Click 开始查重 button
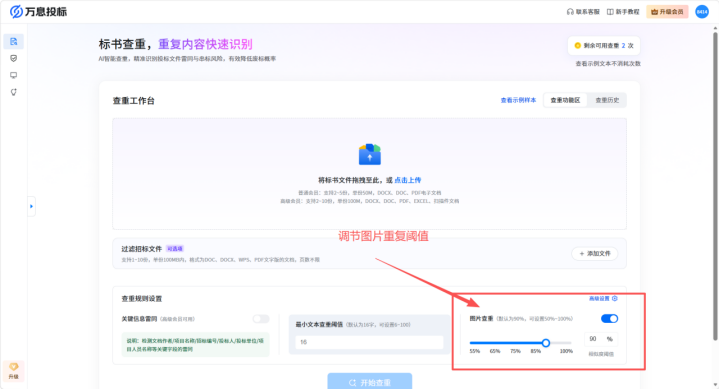 370,382
